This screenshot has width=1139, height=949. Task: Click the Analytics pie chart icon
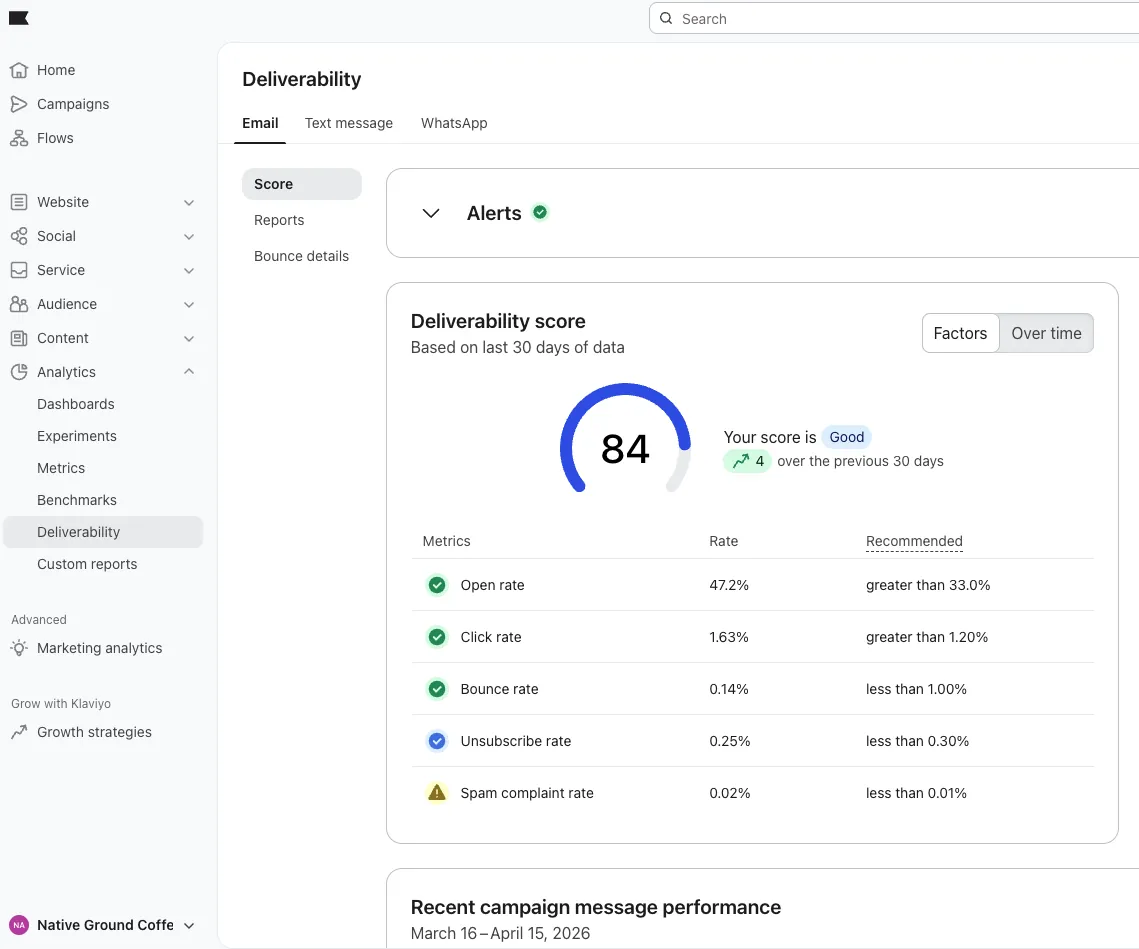click(x=19, y=372)
